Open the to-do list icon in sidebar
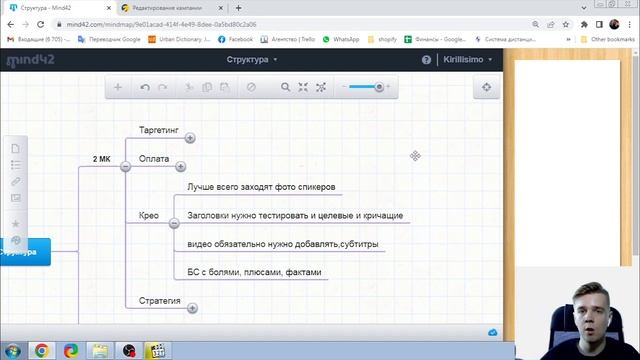640x360 pixels. click(x=16, y=165)
